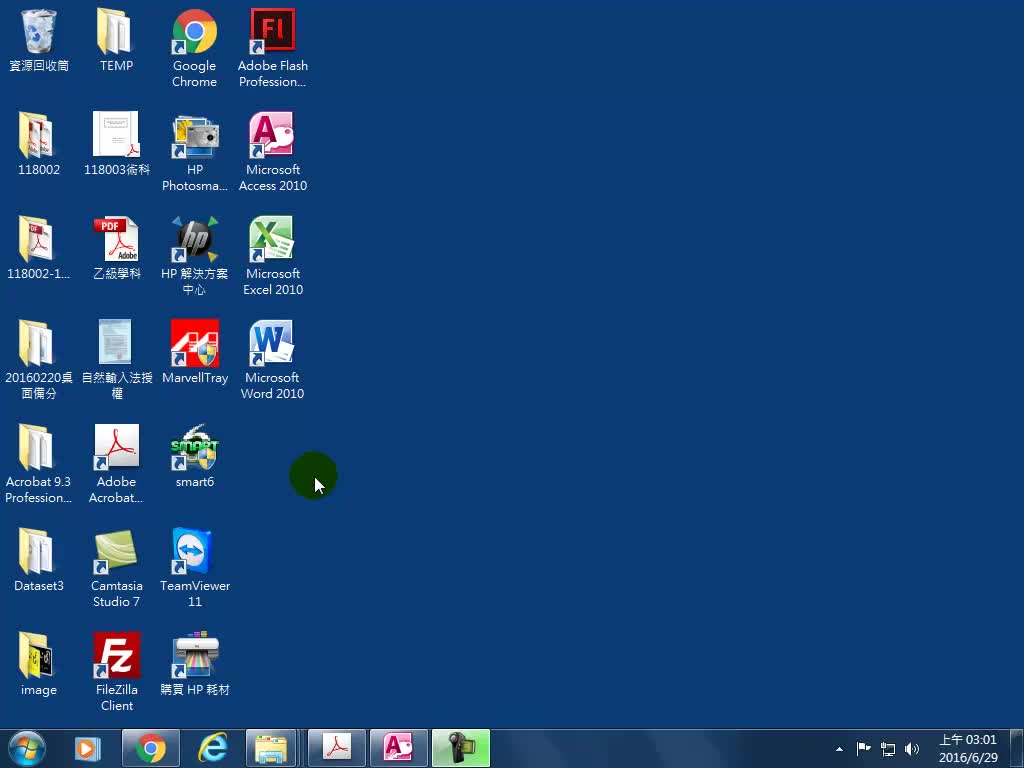Select the TeamViewer 11 desktop icon

(194, 553)
